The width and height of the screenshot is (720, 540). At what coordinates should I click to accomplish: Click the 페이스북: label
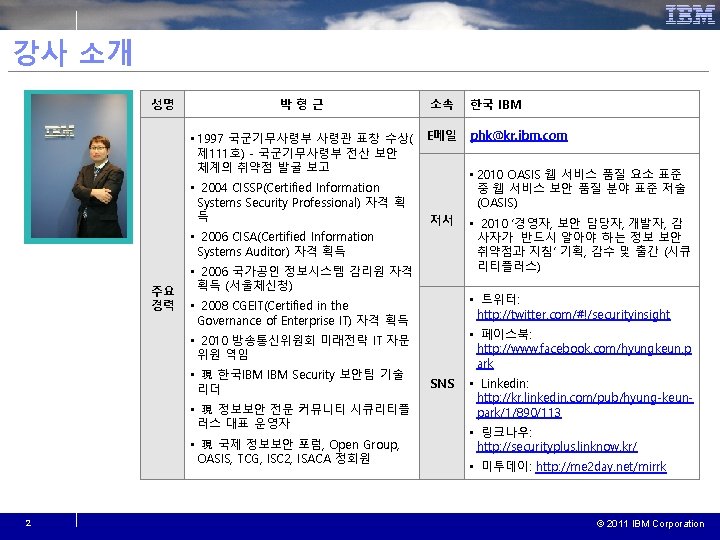(506, 334)
